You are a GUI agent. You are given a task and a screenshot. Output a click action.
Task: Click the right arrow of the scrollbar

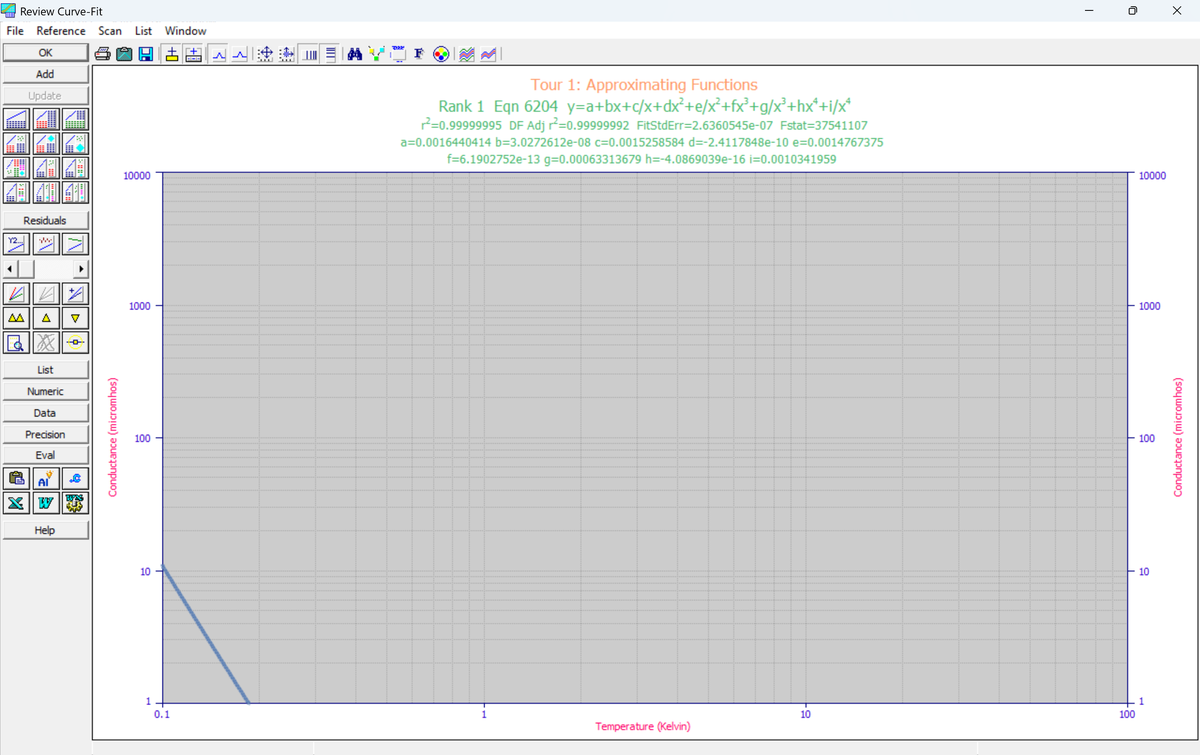(x=82, y=269)
